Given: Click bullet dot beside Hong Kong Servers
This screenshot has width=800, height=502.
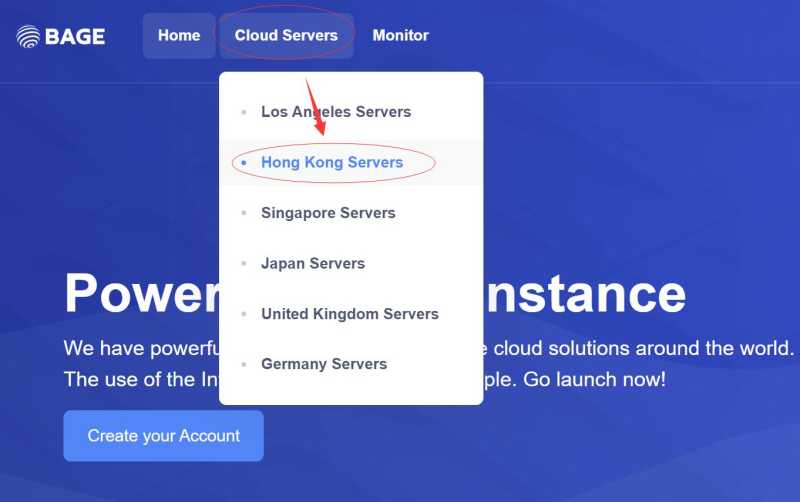Looking at the screenshot, I should (x=243, y=162).
